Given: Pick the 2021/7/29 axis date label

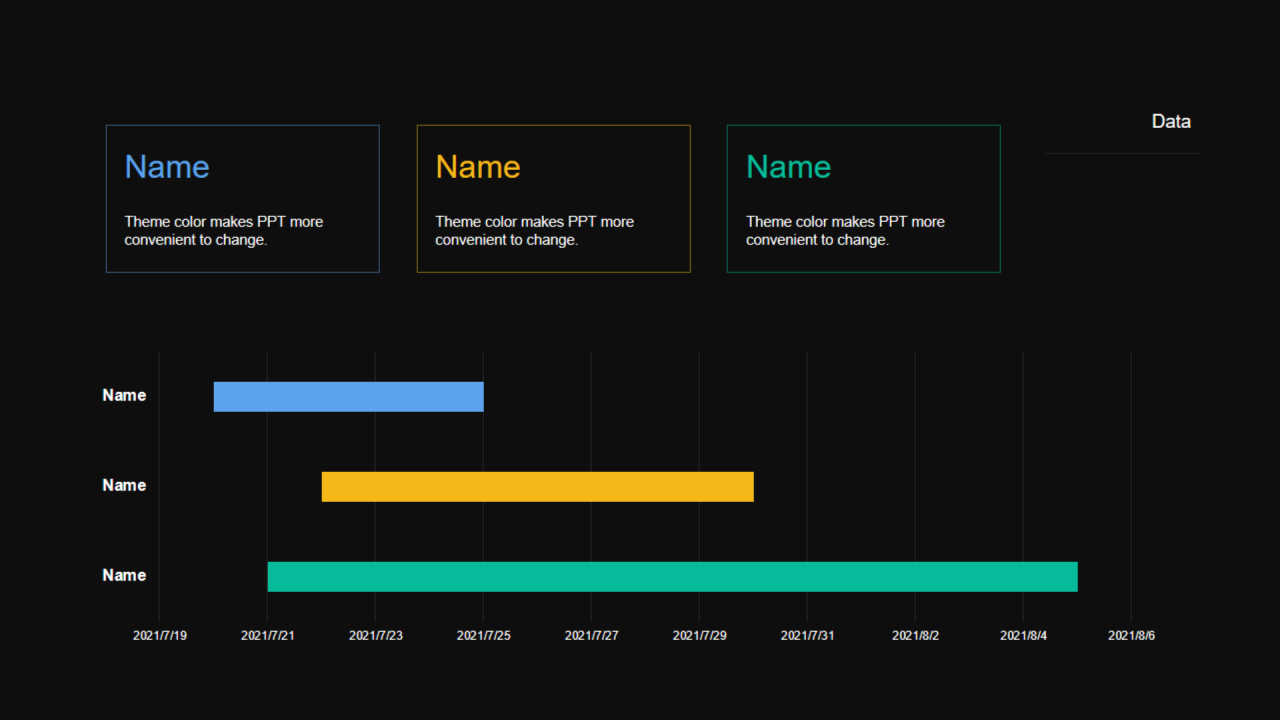Looking at the screenshot, I should tap(700, 636).
